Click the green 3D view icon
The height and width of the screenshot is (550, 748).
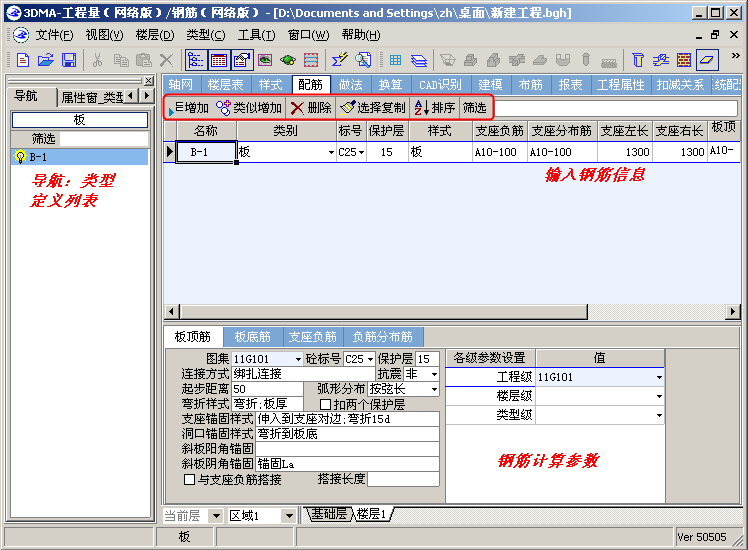(288, 60)
